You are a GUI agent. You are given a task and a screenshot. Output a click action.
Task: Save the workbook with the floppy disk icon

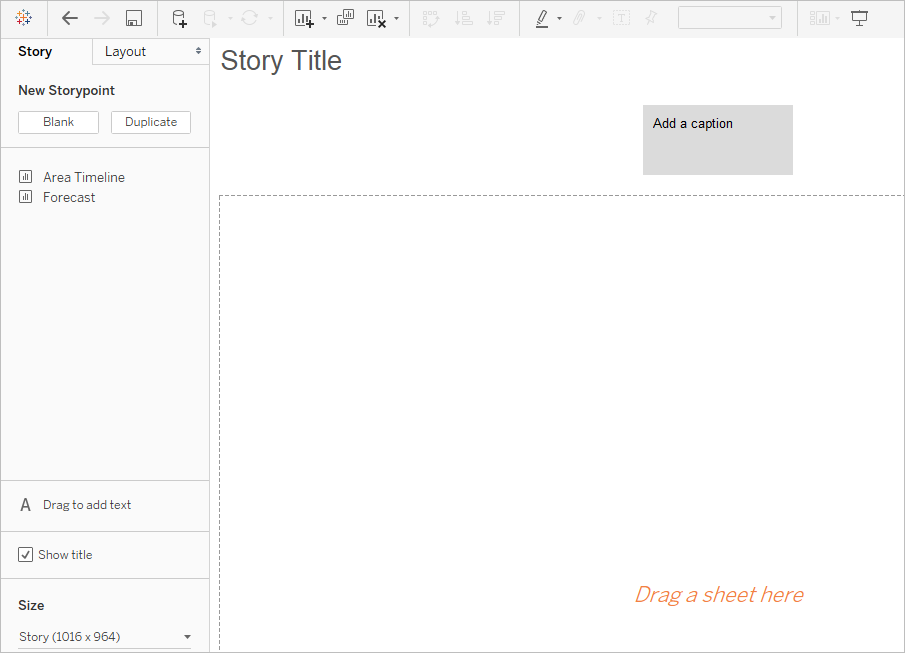[134, 18]
